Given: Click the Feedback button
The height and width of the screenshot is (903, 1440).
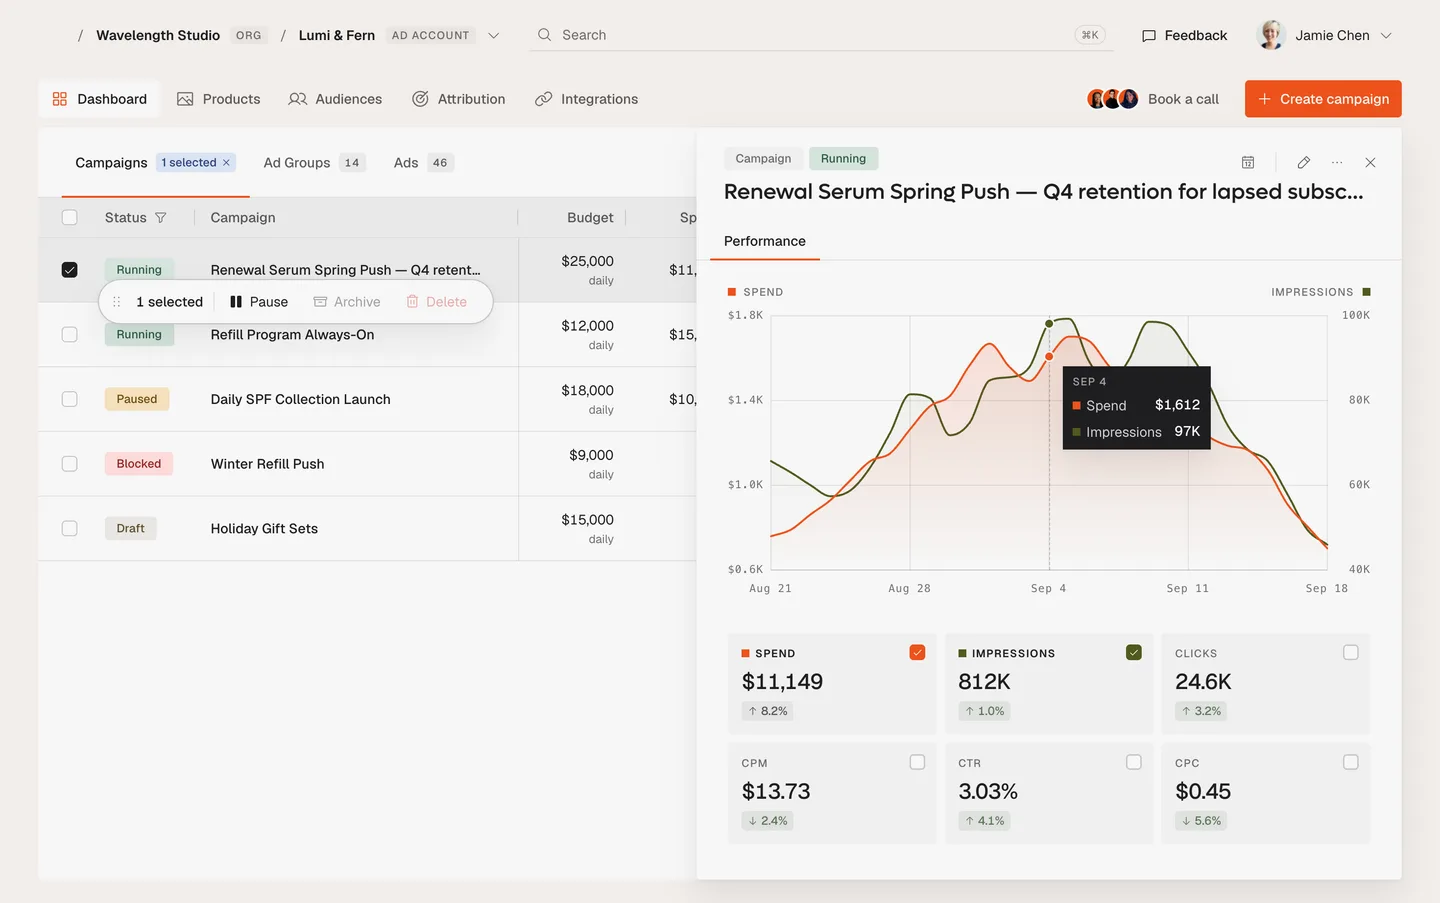Looking at the screenshot, I should tap(1184, 35).
